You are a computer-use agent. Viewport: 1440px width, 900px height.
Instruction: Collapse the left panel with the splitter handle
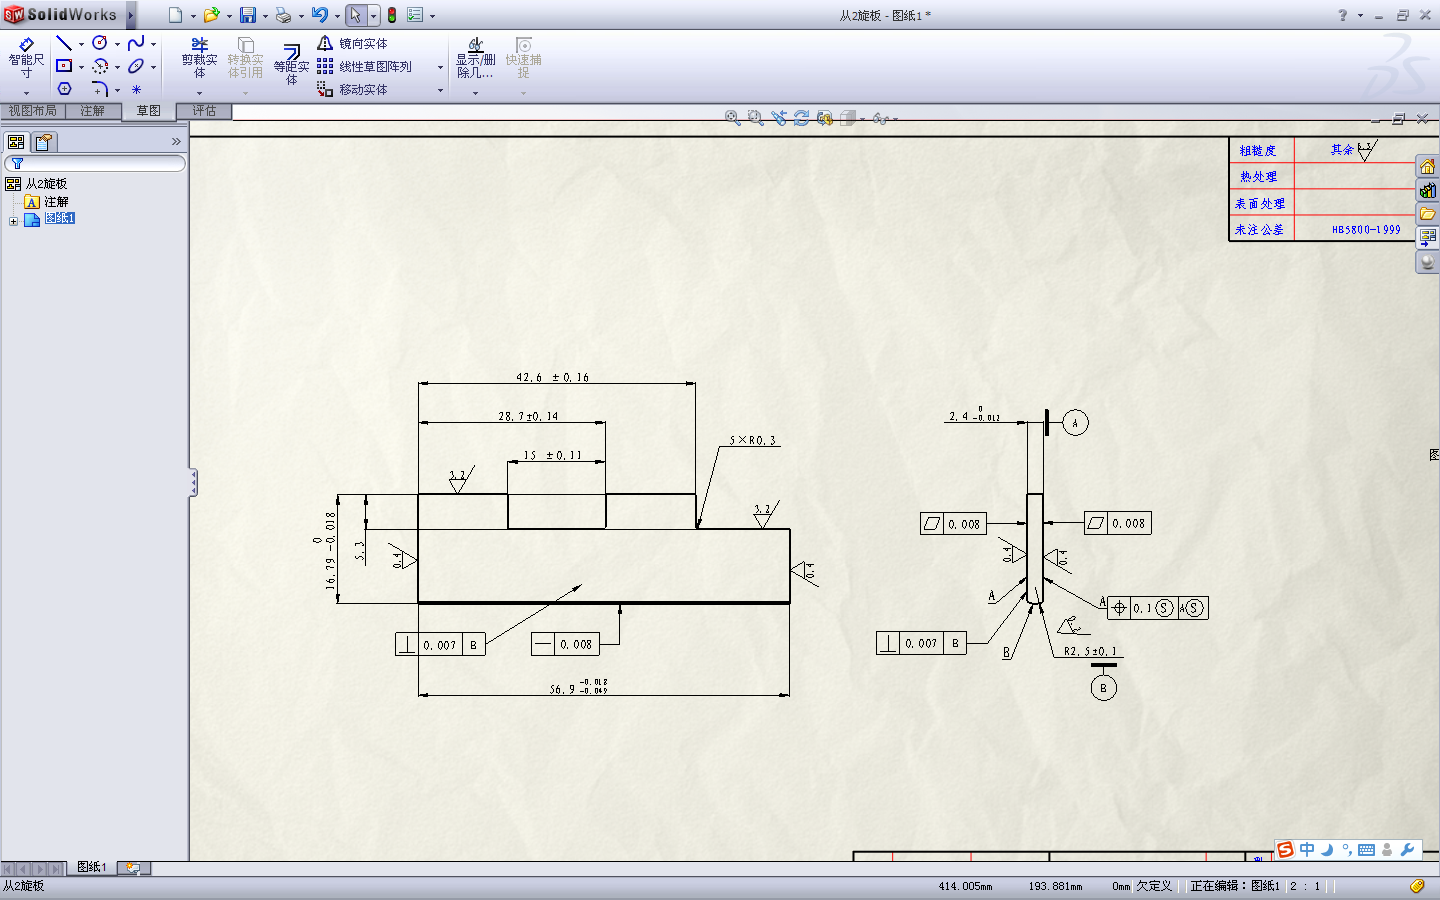tap(193, 483)
